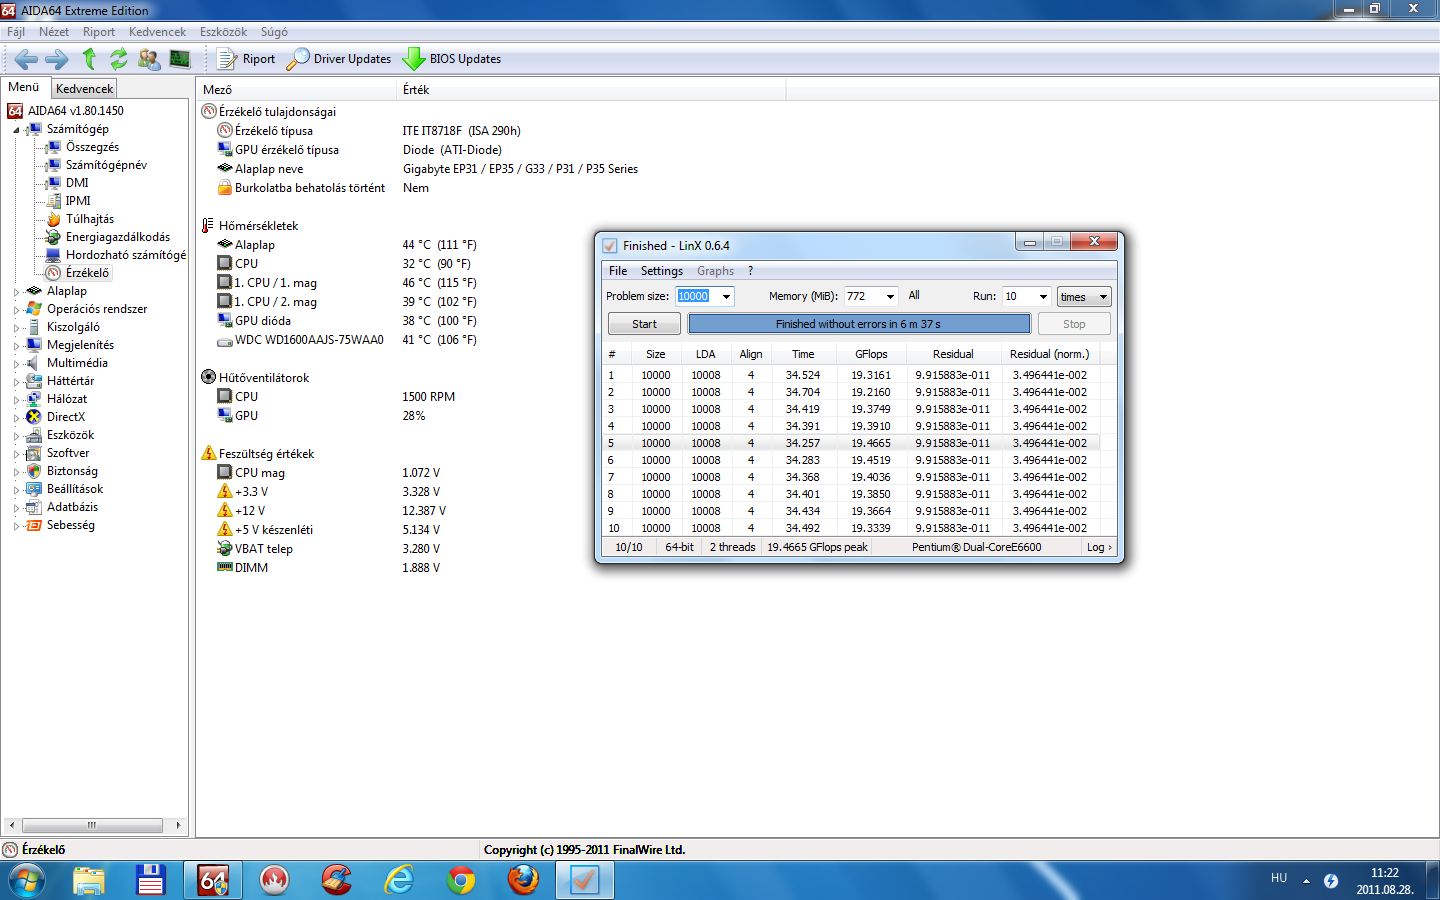
Task: Select Számítógépnév in the tree
Action: [106, 165]
